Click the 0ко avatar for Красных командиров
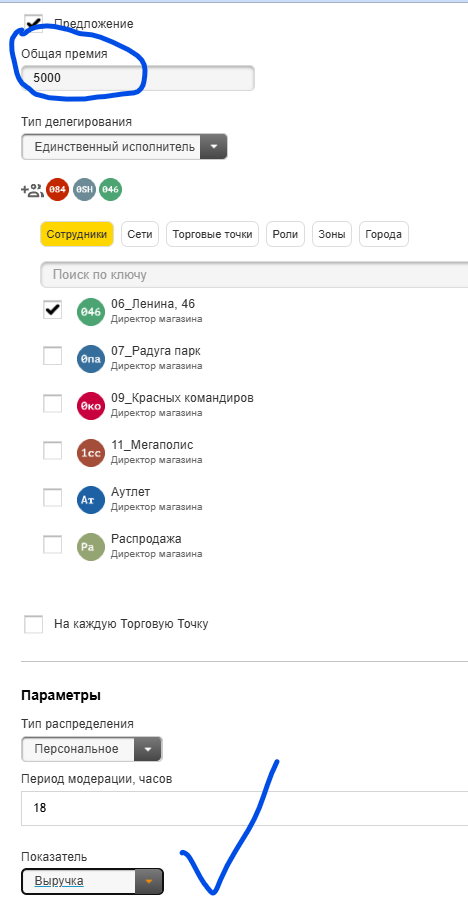468x921 pixels. click(91, 405)
